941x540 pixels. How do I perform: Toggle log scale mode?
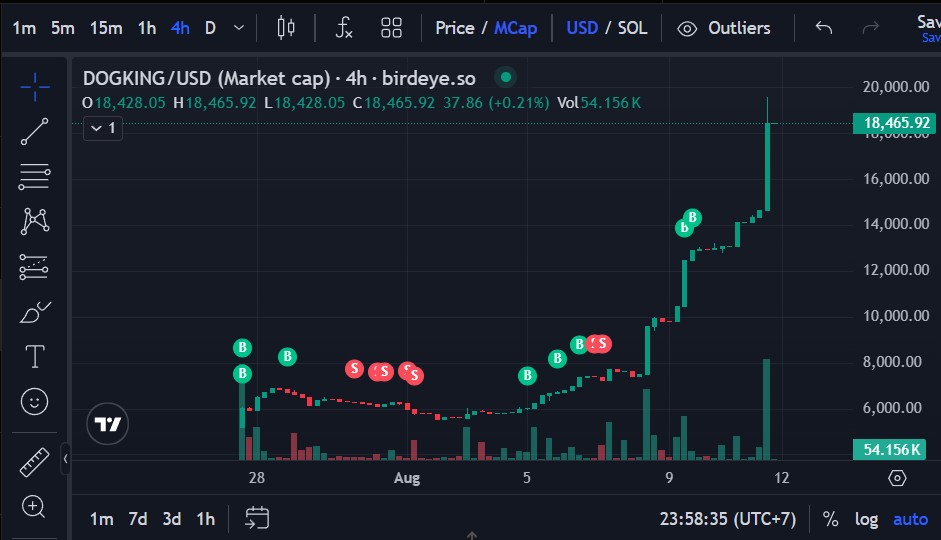click(x=867, y=519)
